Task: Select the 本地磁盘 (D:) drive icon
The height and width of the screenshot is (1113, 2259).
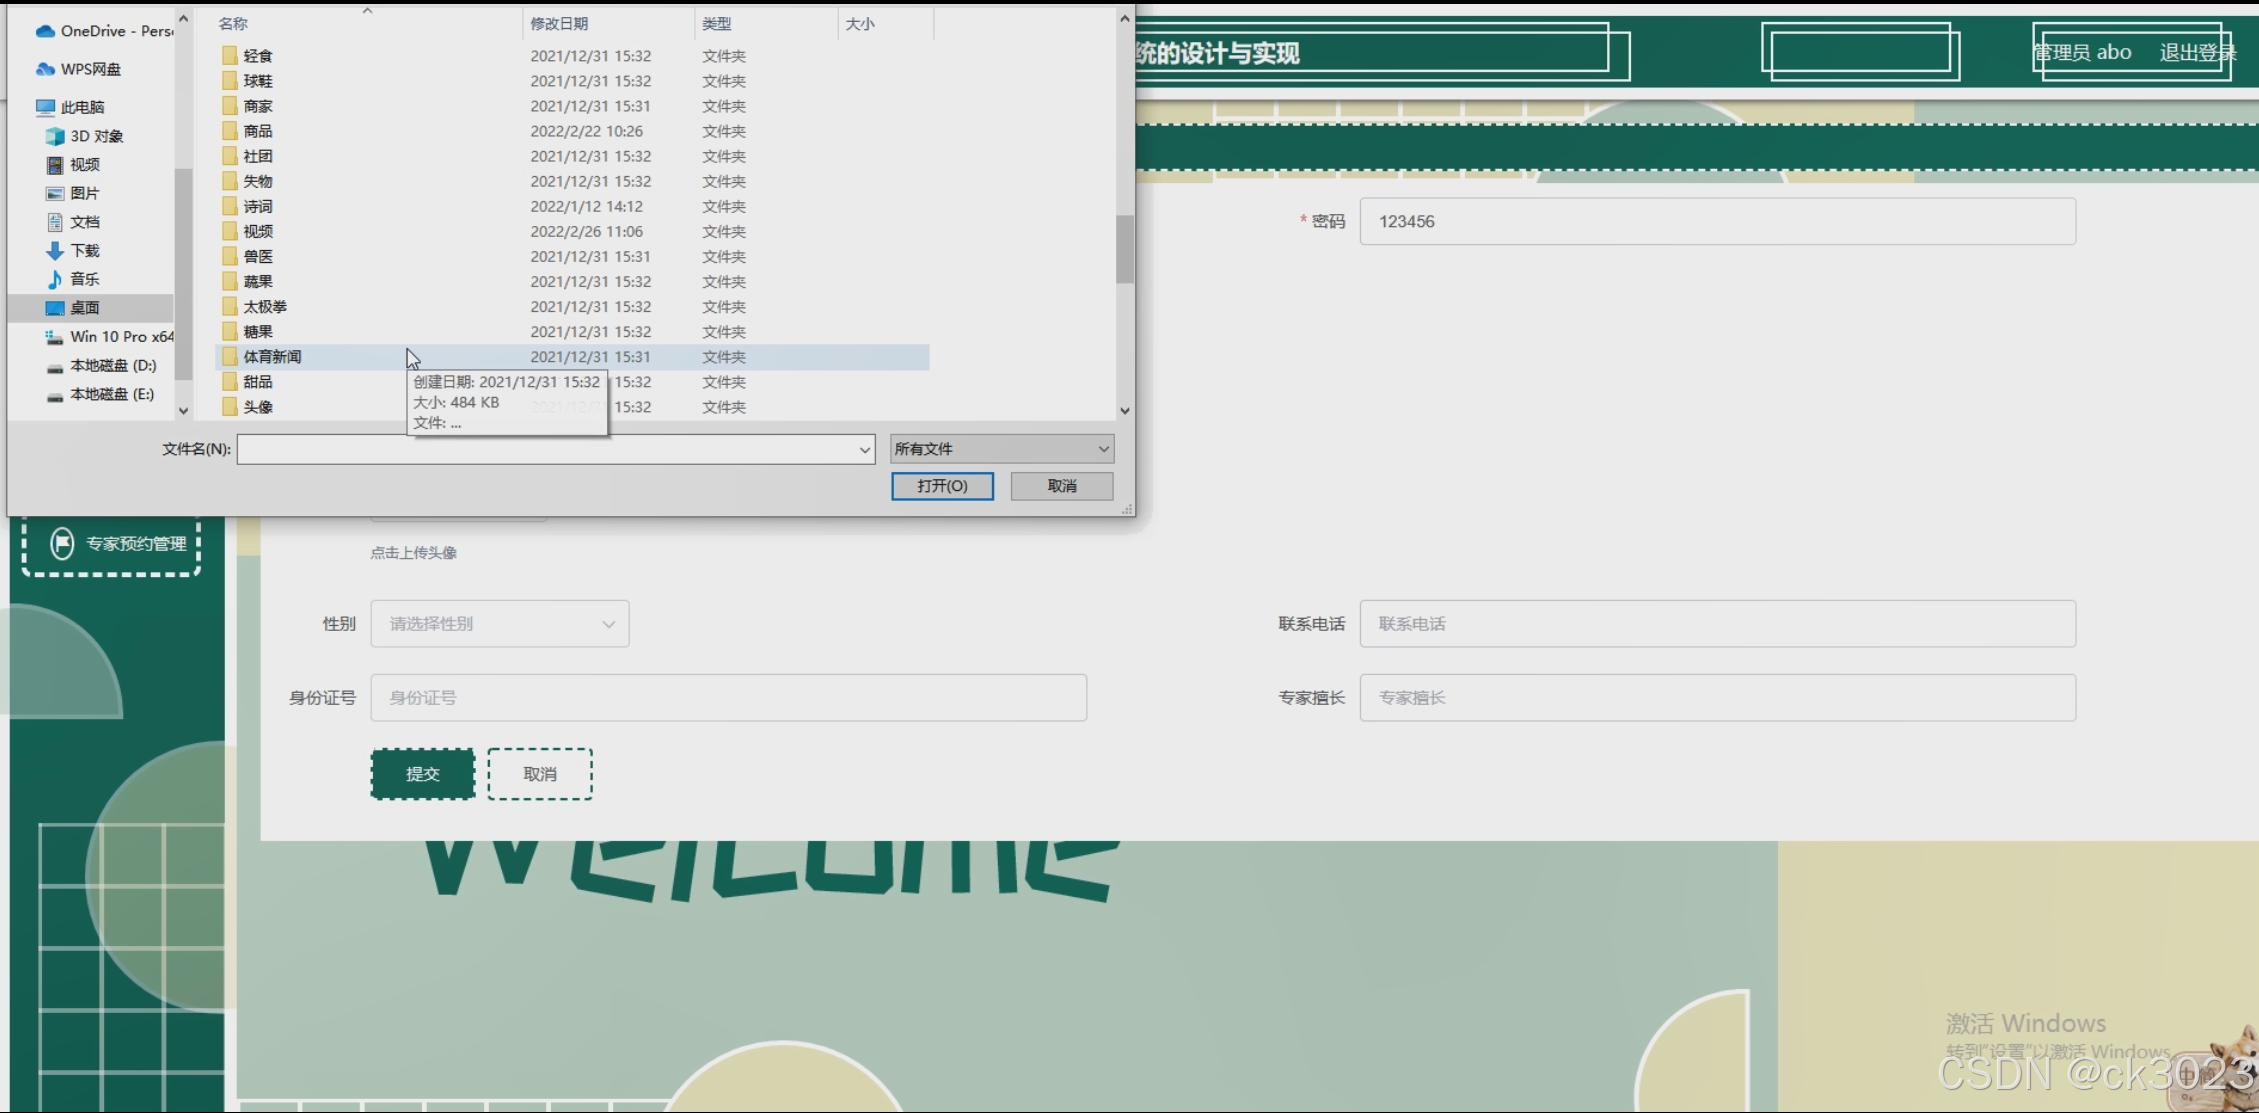Action: (55, 366)
